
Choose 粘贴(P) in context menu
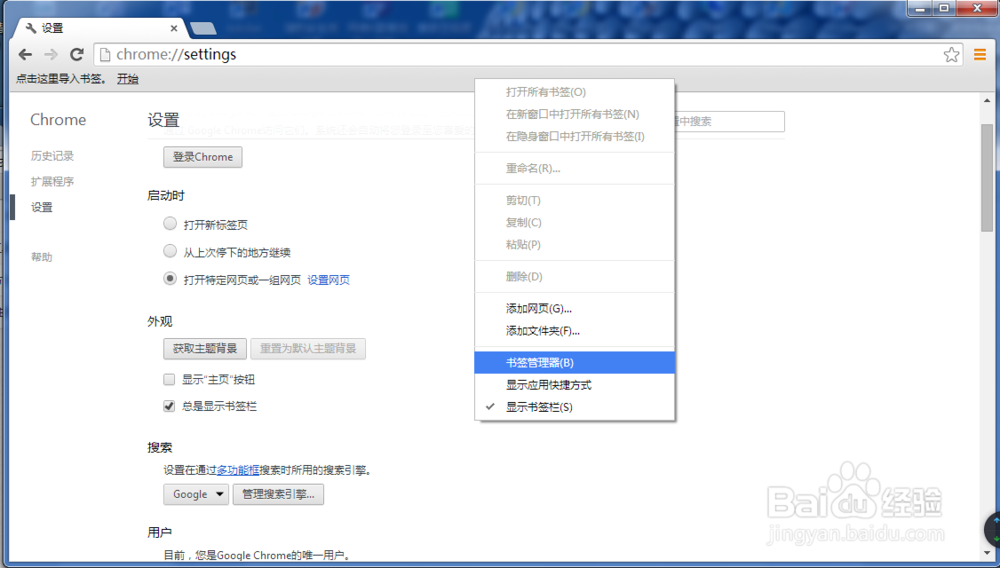pyautogui.click(x=575, y=245)
